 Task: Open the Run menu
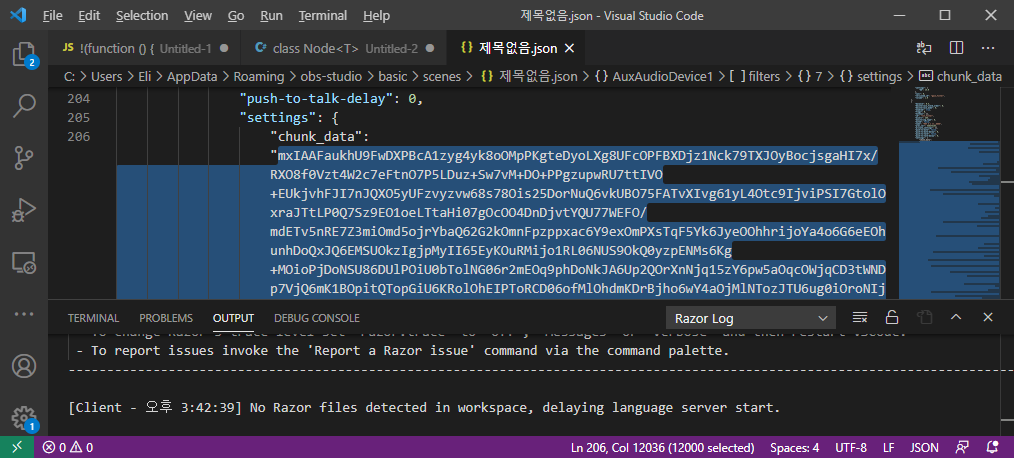[x=271, y=16]
